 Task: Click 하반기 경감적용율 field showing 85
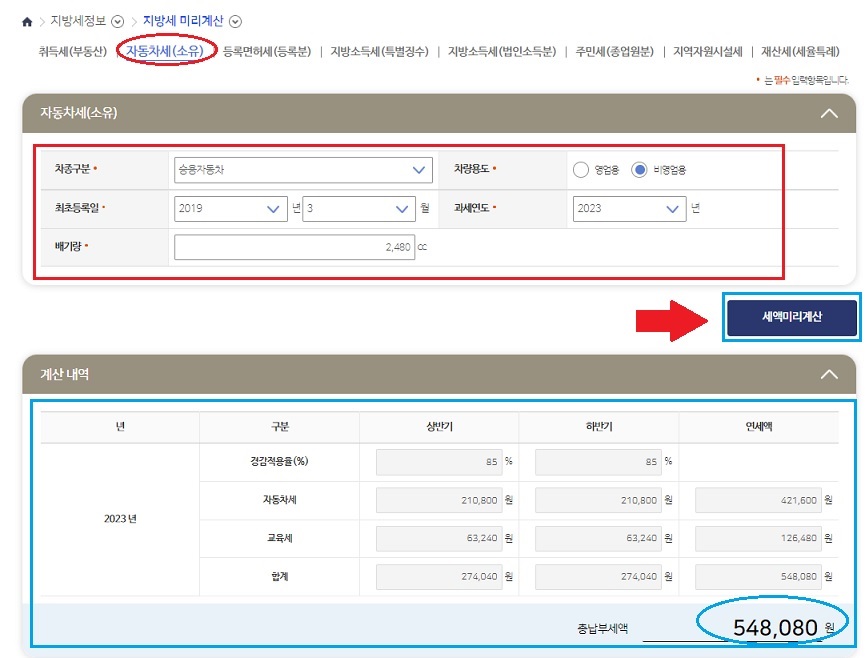[x=599, y=462]
